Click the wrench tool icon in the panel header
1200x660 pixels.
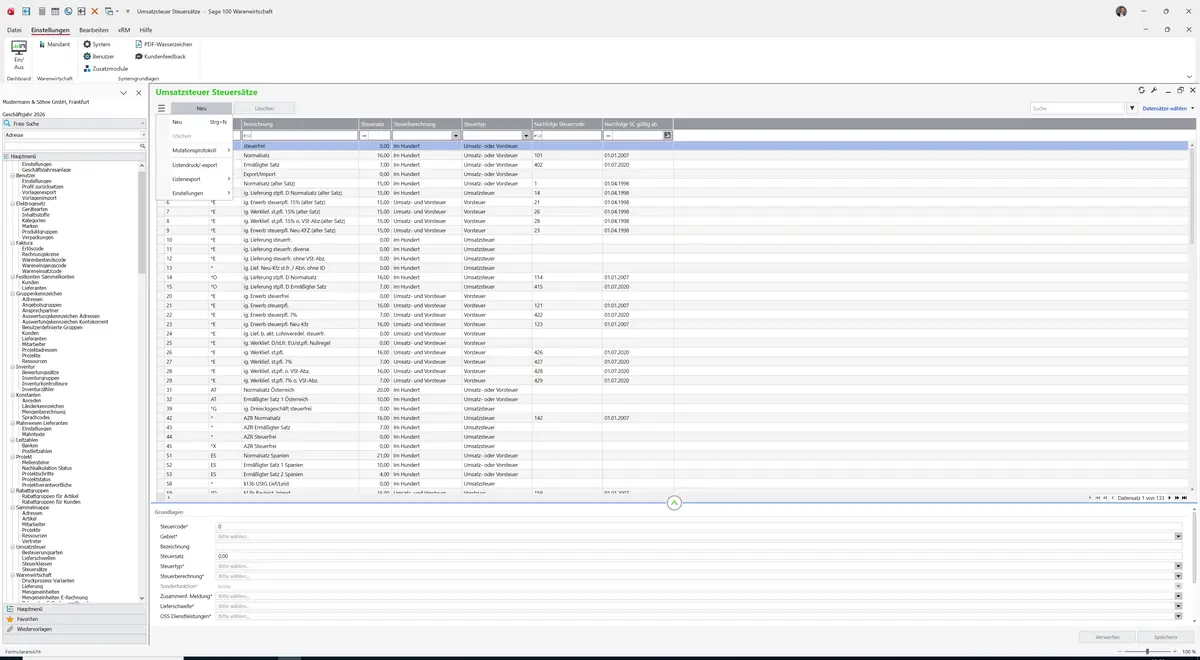(1154, 90)
